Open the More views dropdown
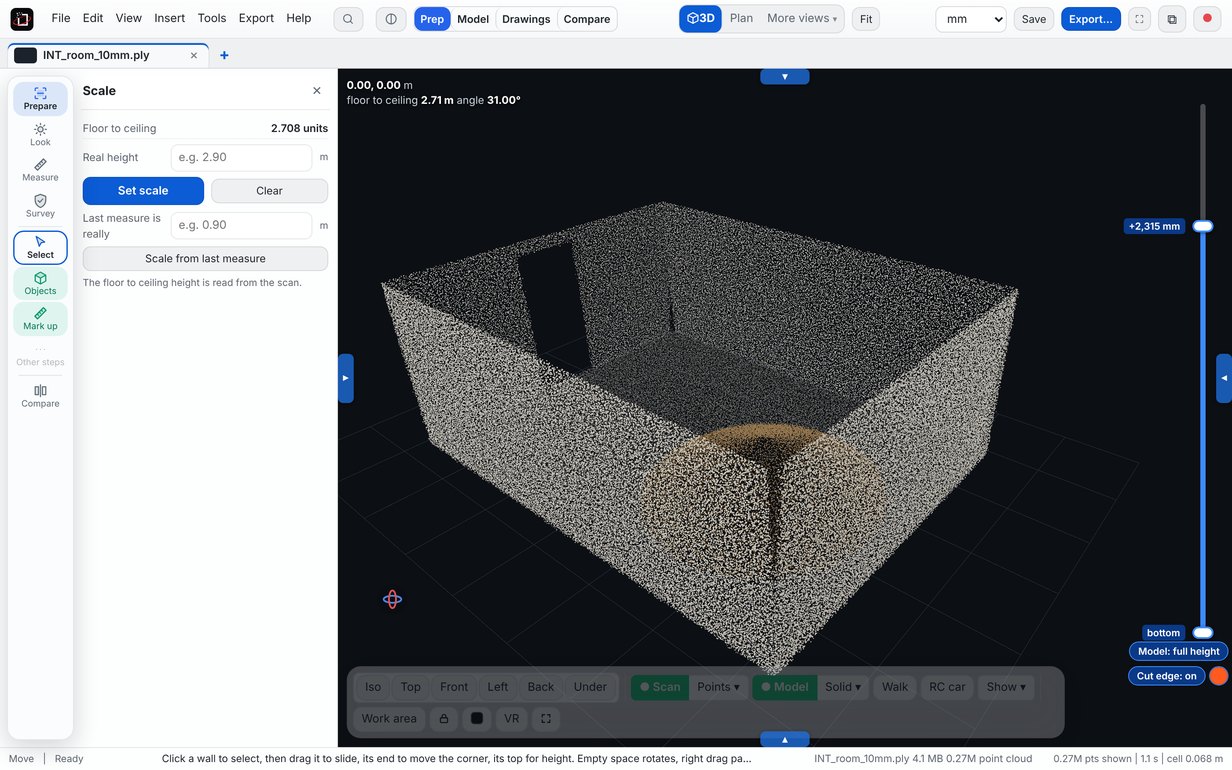The height and width of the screenshot is (770, 1232). click(x=802, y=18)
